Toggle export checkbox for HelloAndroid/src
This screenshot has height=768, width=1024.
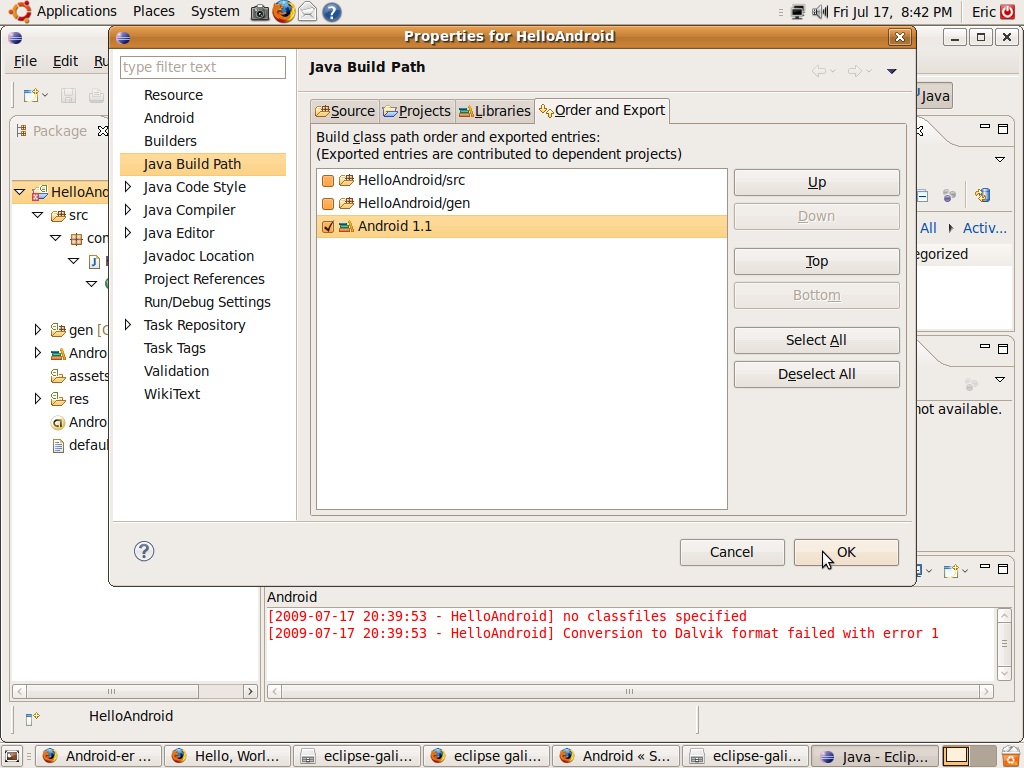328,180
